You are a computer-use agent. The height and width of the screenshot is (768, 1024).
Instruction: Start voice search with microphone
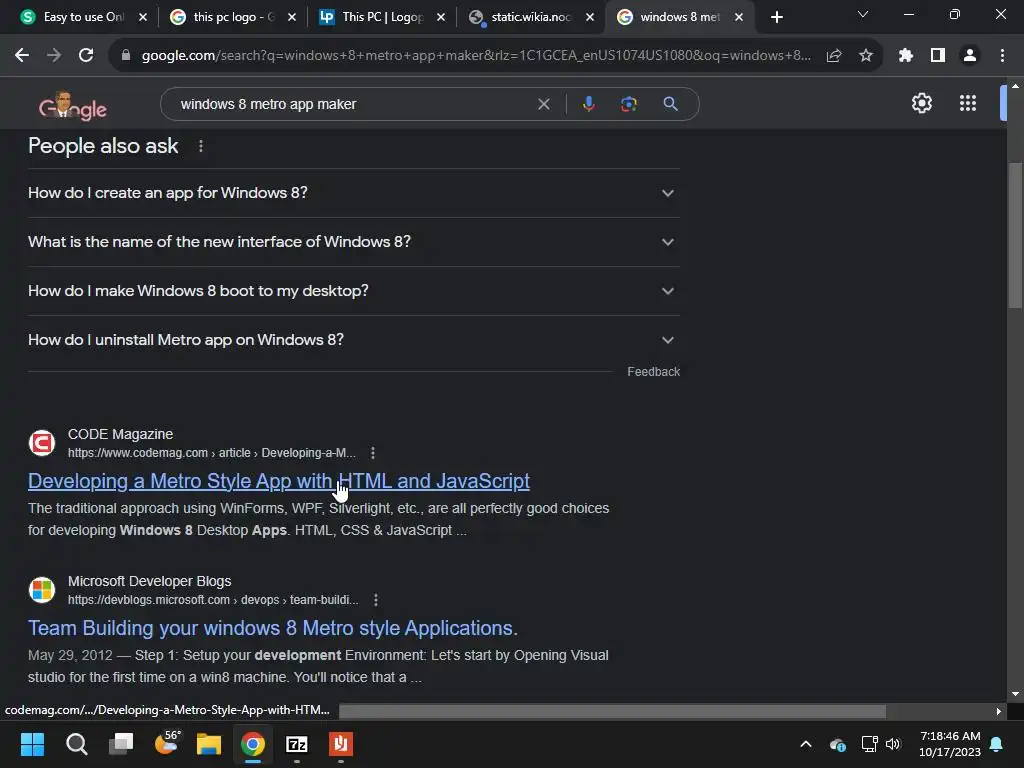(x=588, y=104)
